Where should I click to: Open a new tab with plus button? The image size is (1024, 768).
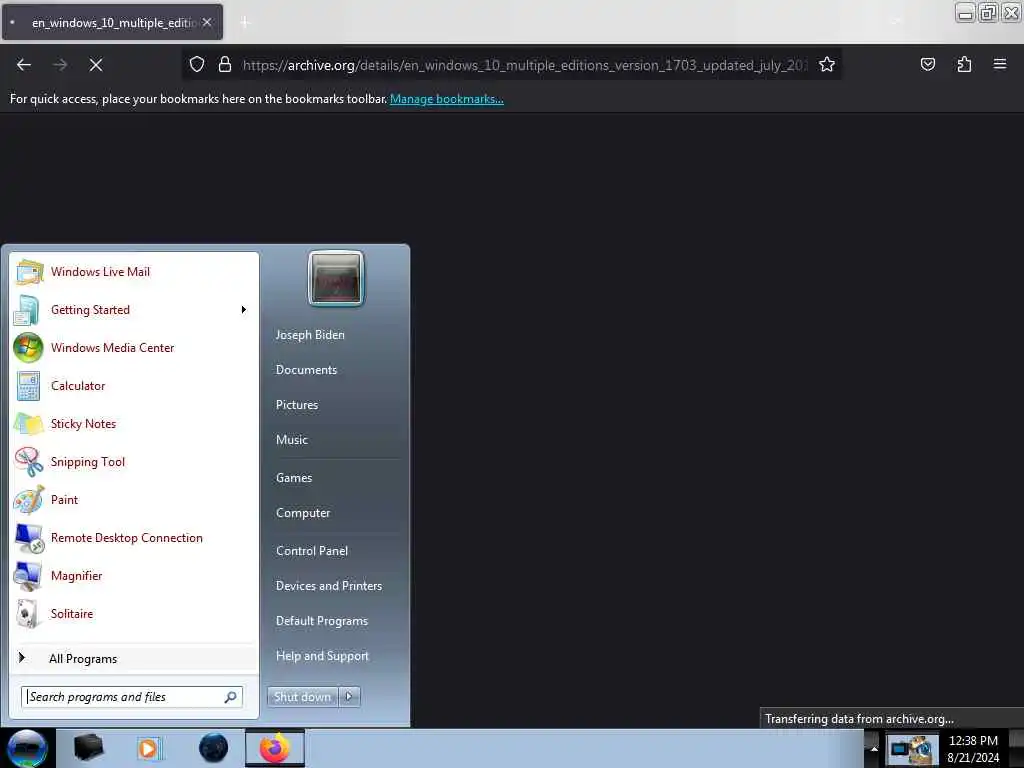click(x=245, y=22)
